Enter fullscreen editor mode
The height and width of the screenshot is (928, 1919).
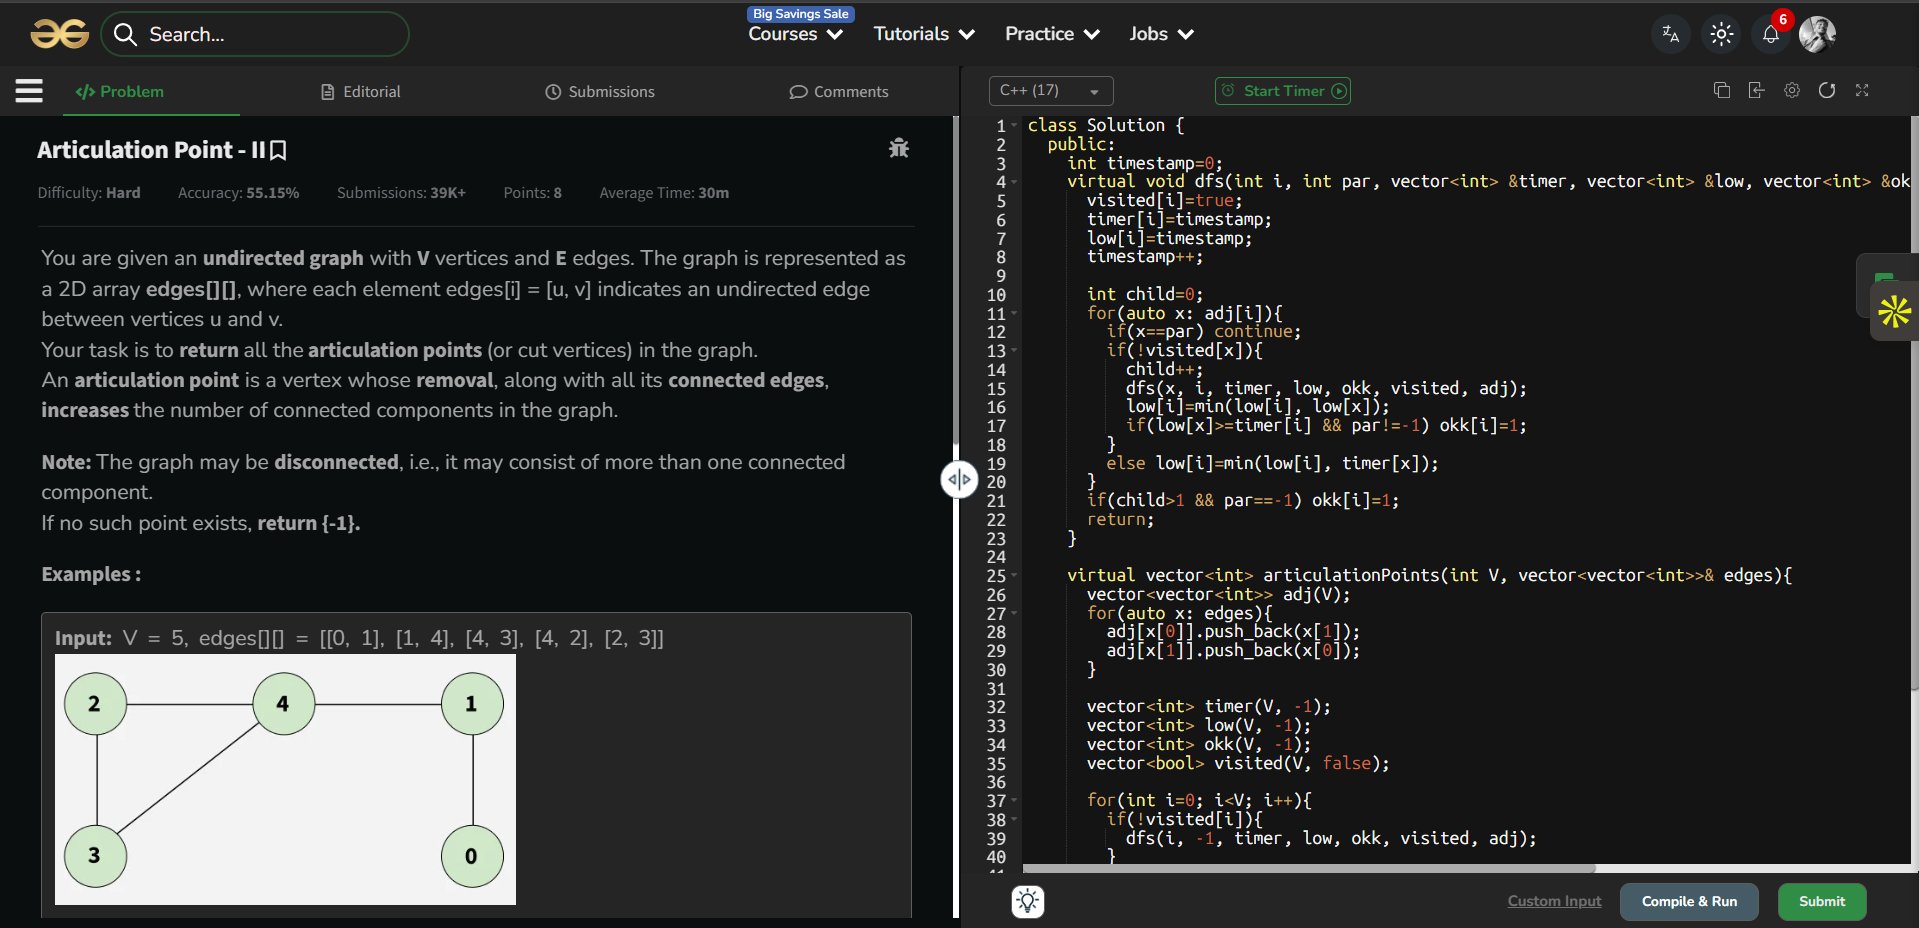(x=1861, y=90)
